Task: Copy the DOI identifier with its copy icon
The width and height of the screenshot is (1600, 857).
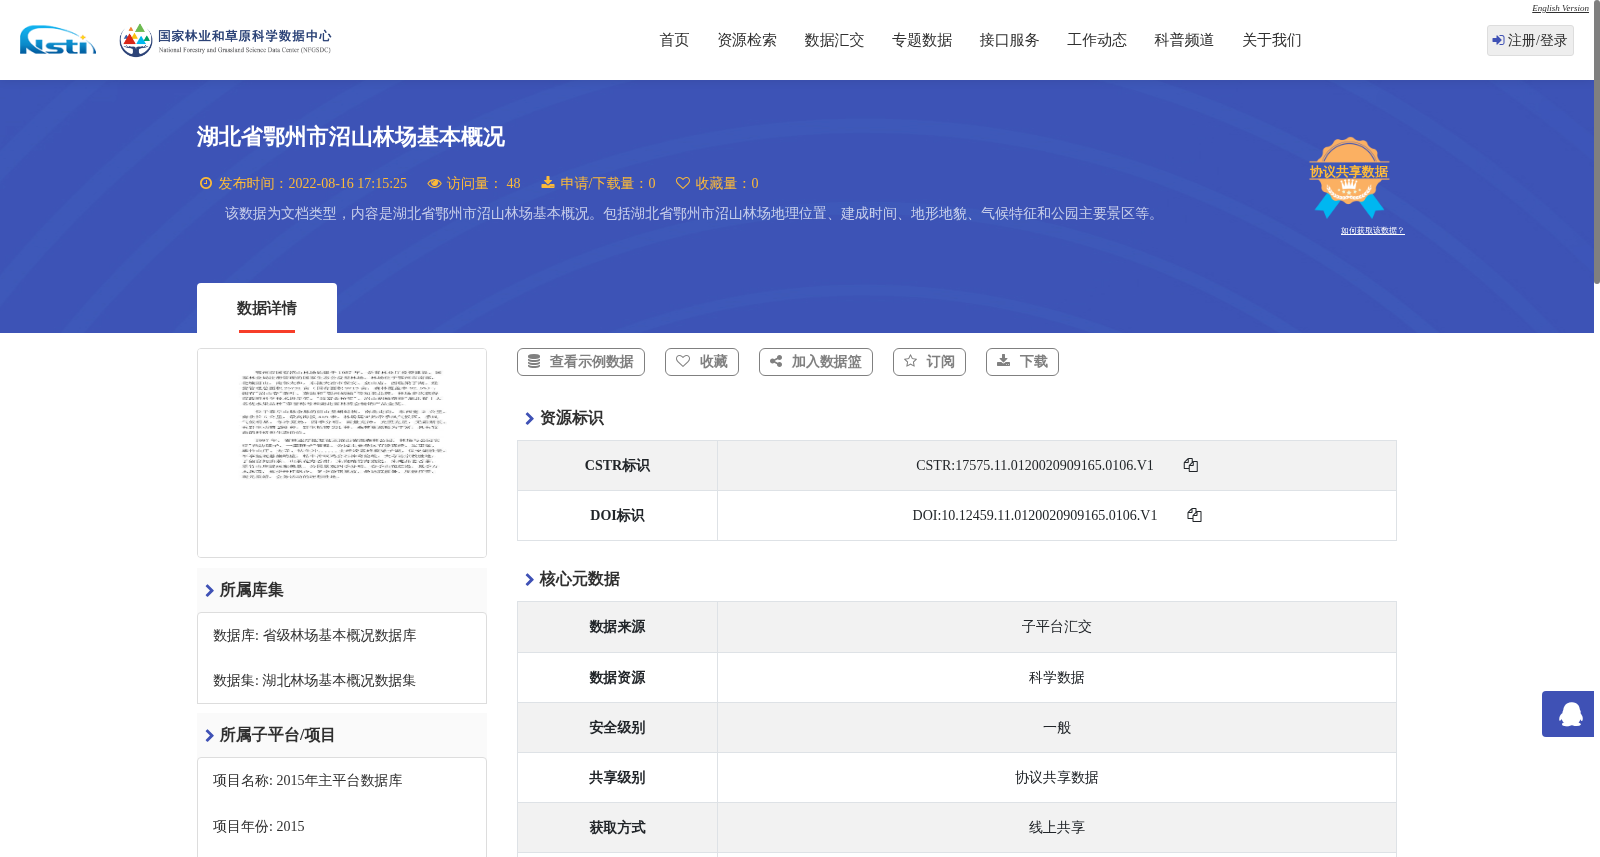Action: click(x=1194, y=515)
